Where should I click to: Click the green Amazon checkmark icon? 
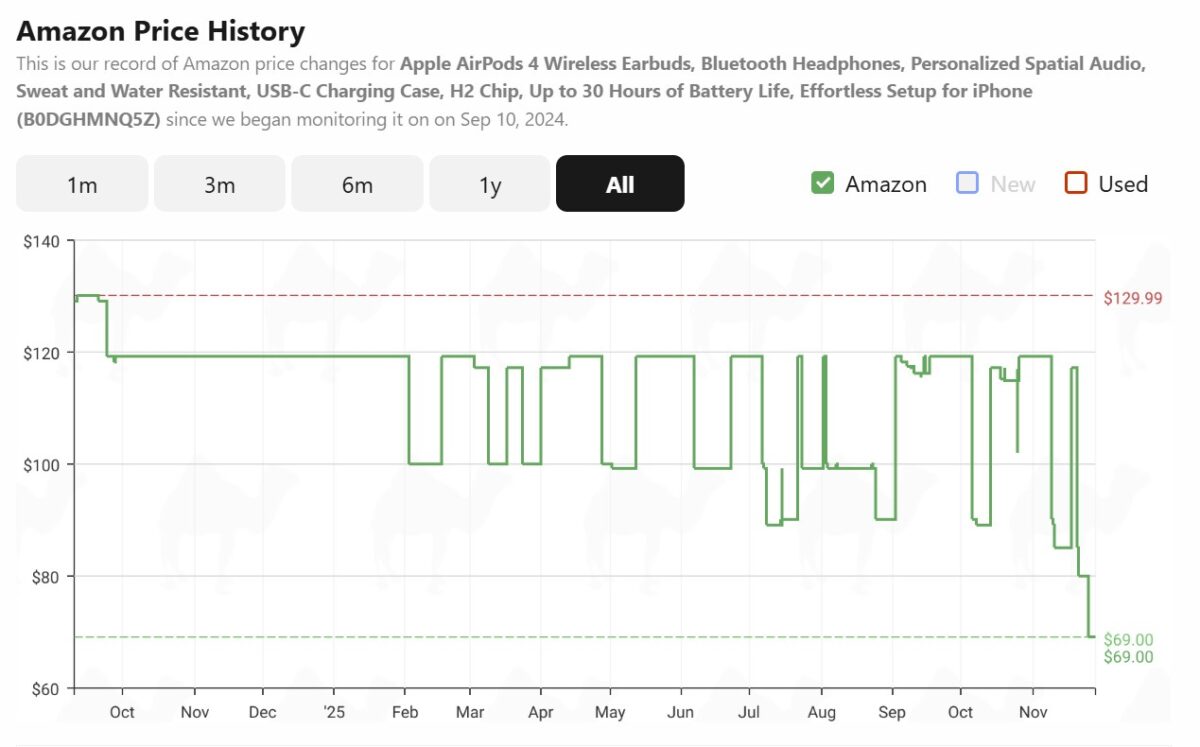coord(821,183)
